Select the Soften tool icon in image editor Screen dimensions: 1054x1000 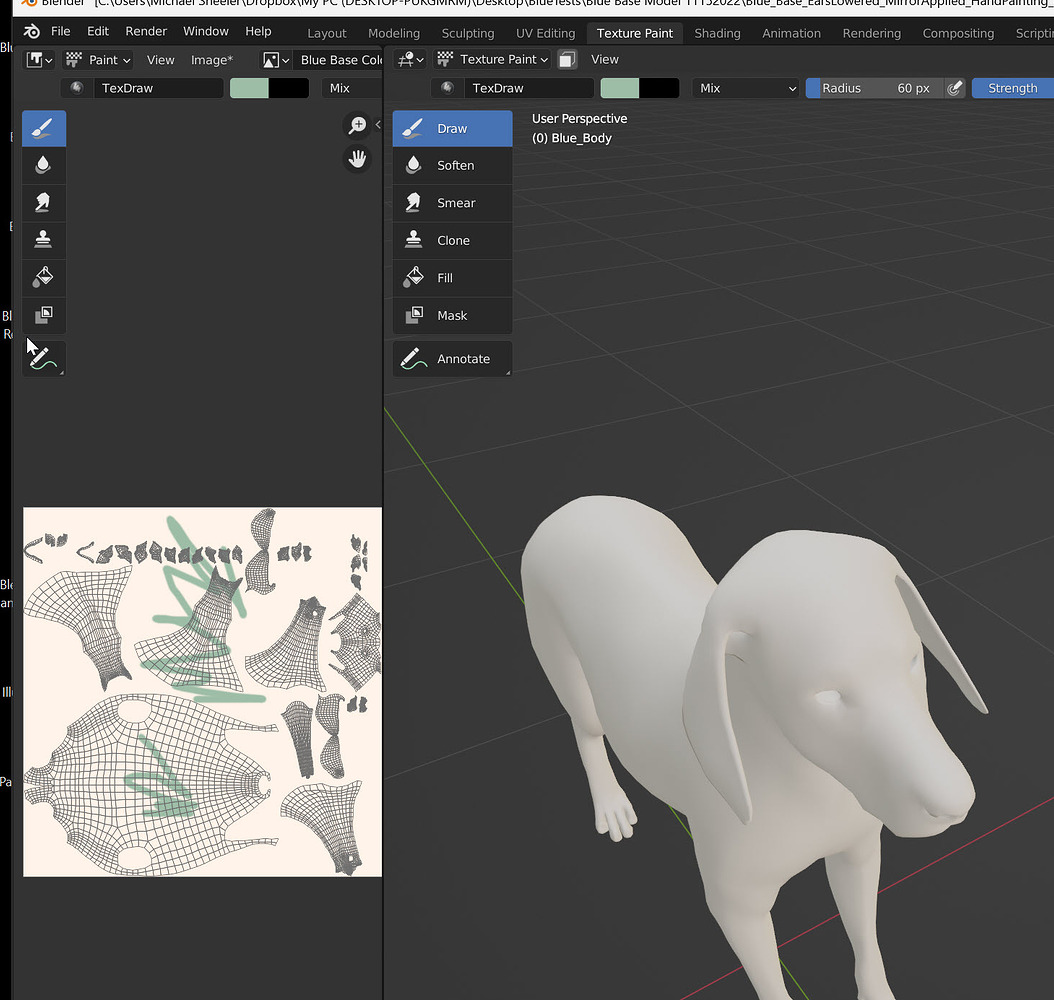tap(44, 165)
